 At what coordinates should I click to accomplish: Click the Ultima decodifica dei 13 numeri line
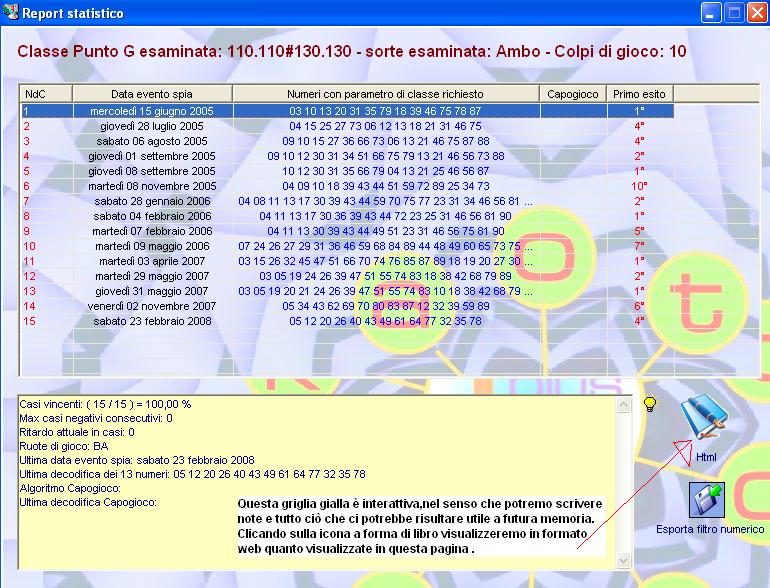192,474
